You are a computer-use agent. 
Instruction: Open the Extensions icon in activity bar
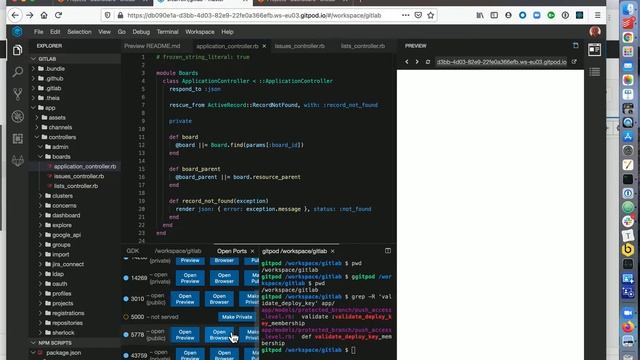pos(17,139)
